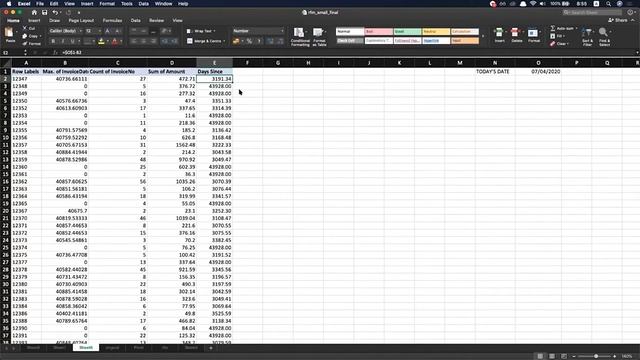Click the Home icon in the title bar

(x=34, y=13)
